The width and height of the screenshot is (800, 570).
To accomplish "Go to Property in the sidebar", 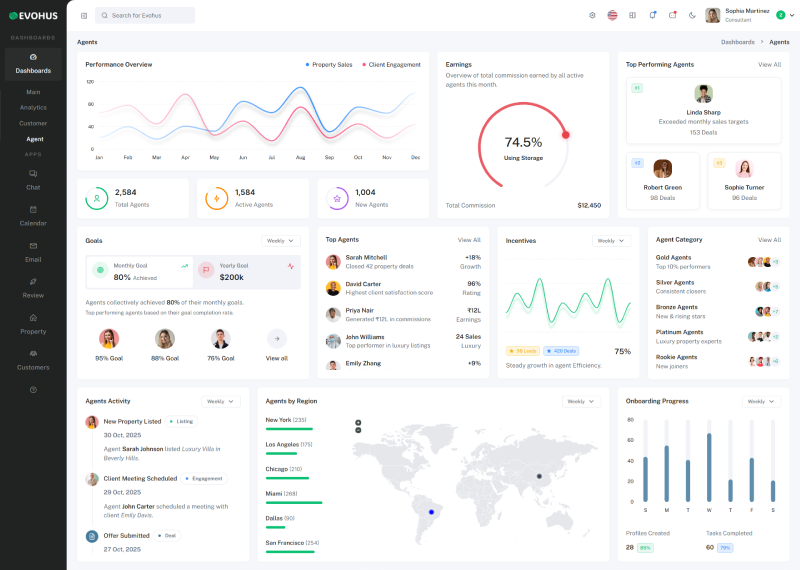I will tap(33, 323).
